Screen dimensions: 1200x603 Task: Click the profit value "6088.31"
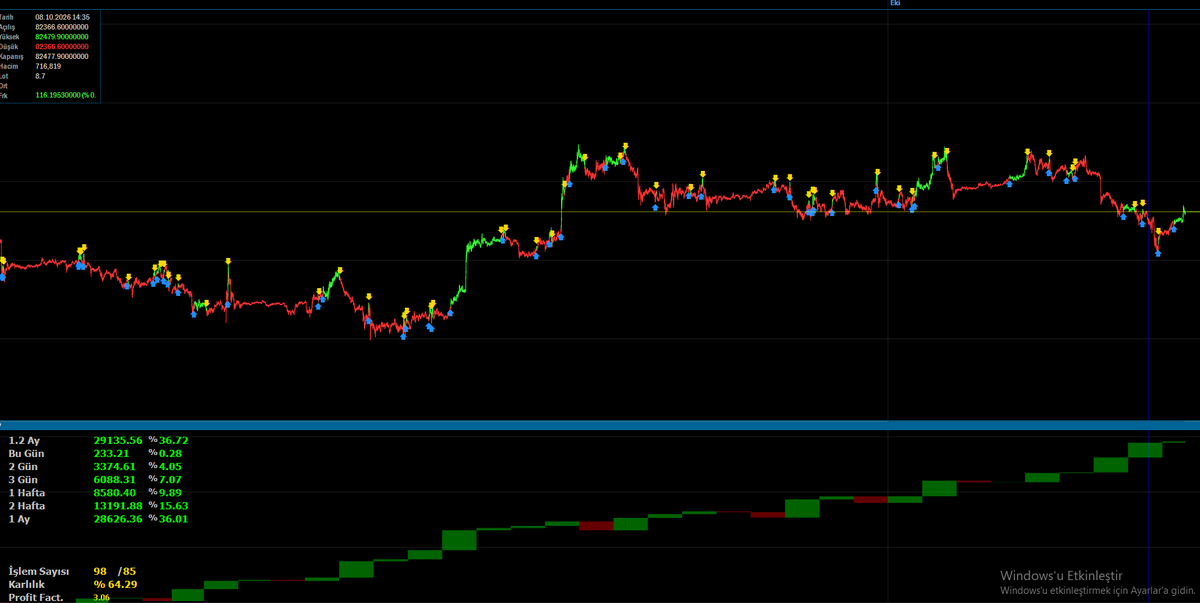click(114, 479)
